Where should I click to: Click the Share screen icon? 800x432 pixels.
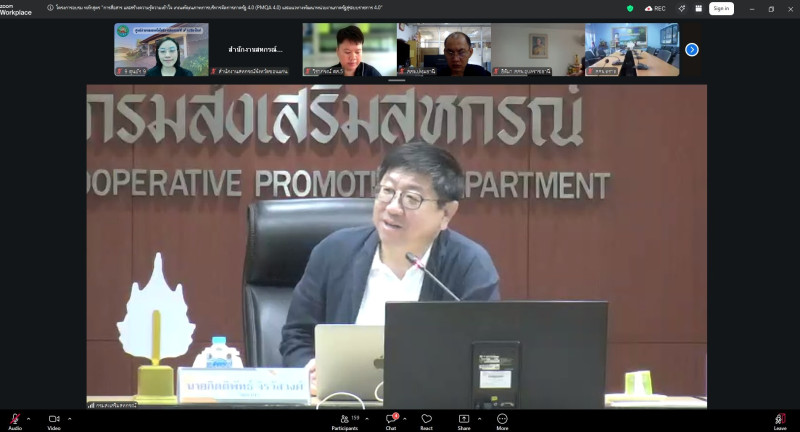pyautogui.click(x=464, y=419)
